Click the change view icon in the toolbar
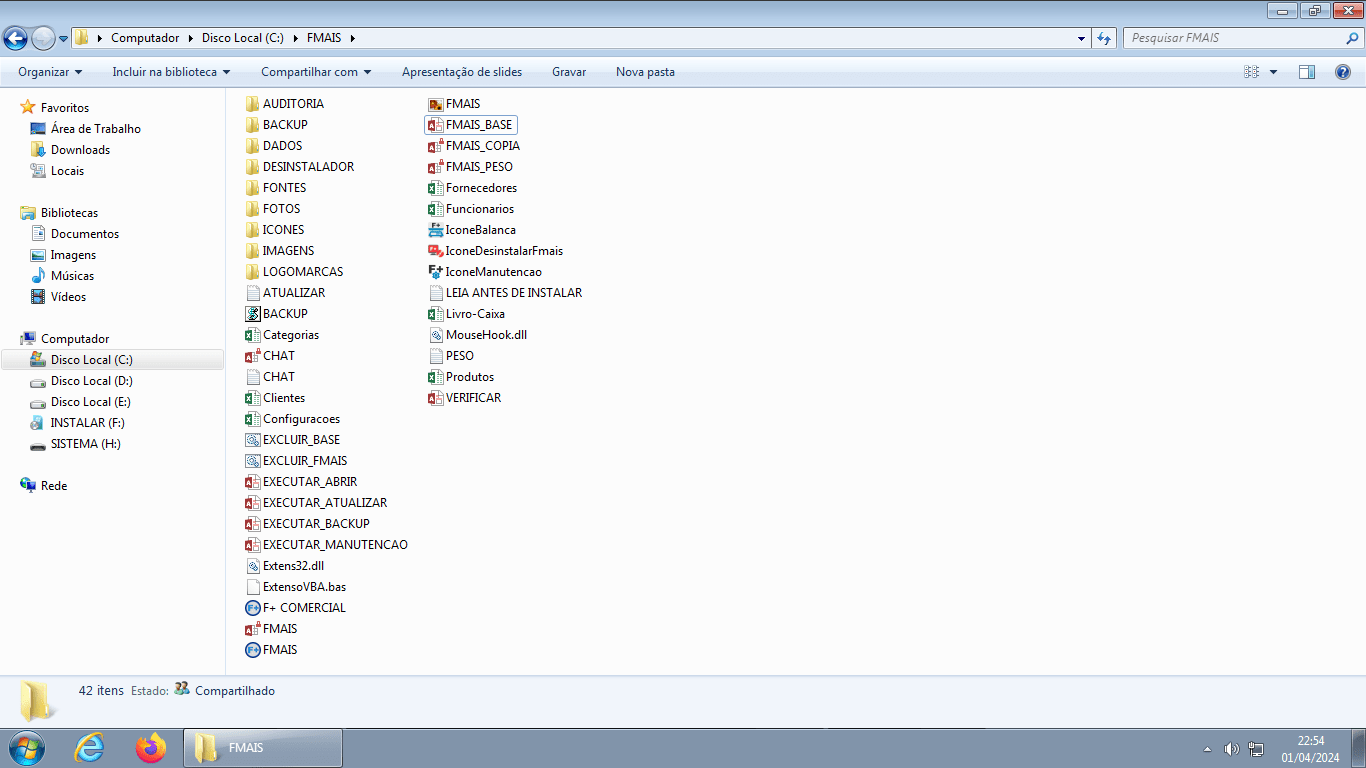Screen dimensions: 1366x768 pyautogui.click(x=1251, y=72)
